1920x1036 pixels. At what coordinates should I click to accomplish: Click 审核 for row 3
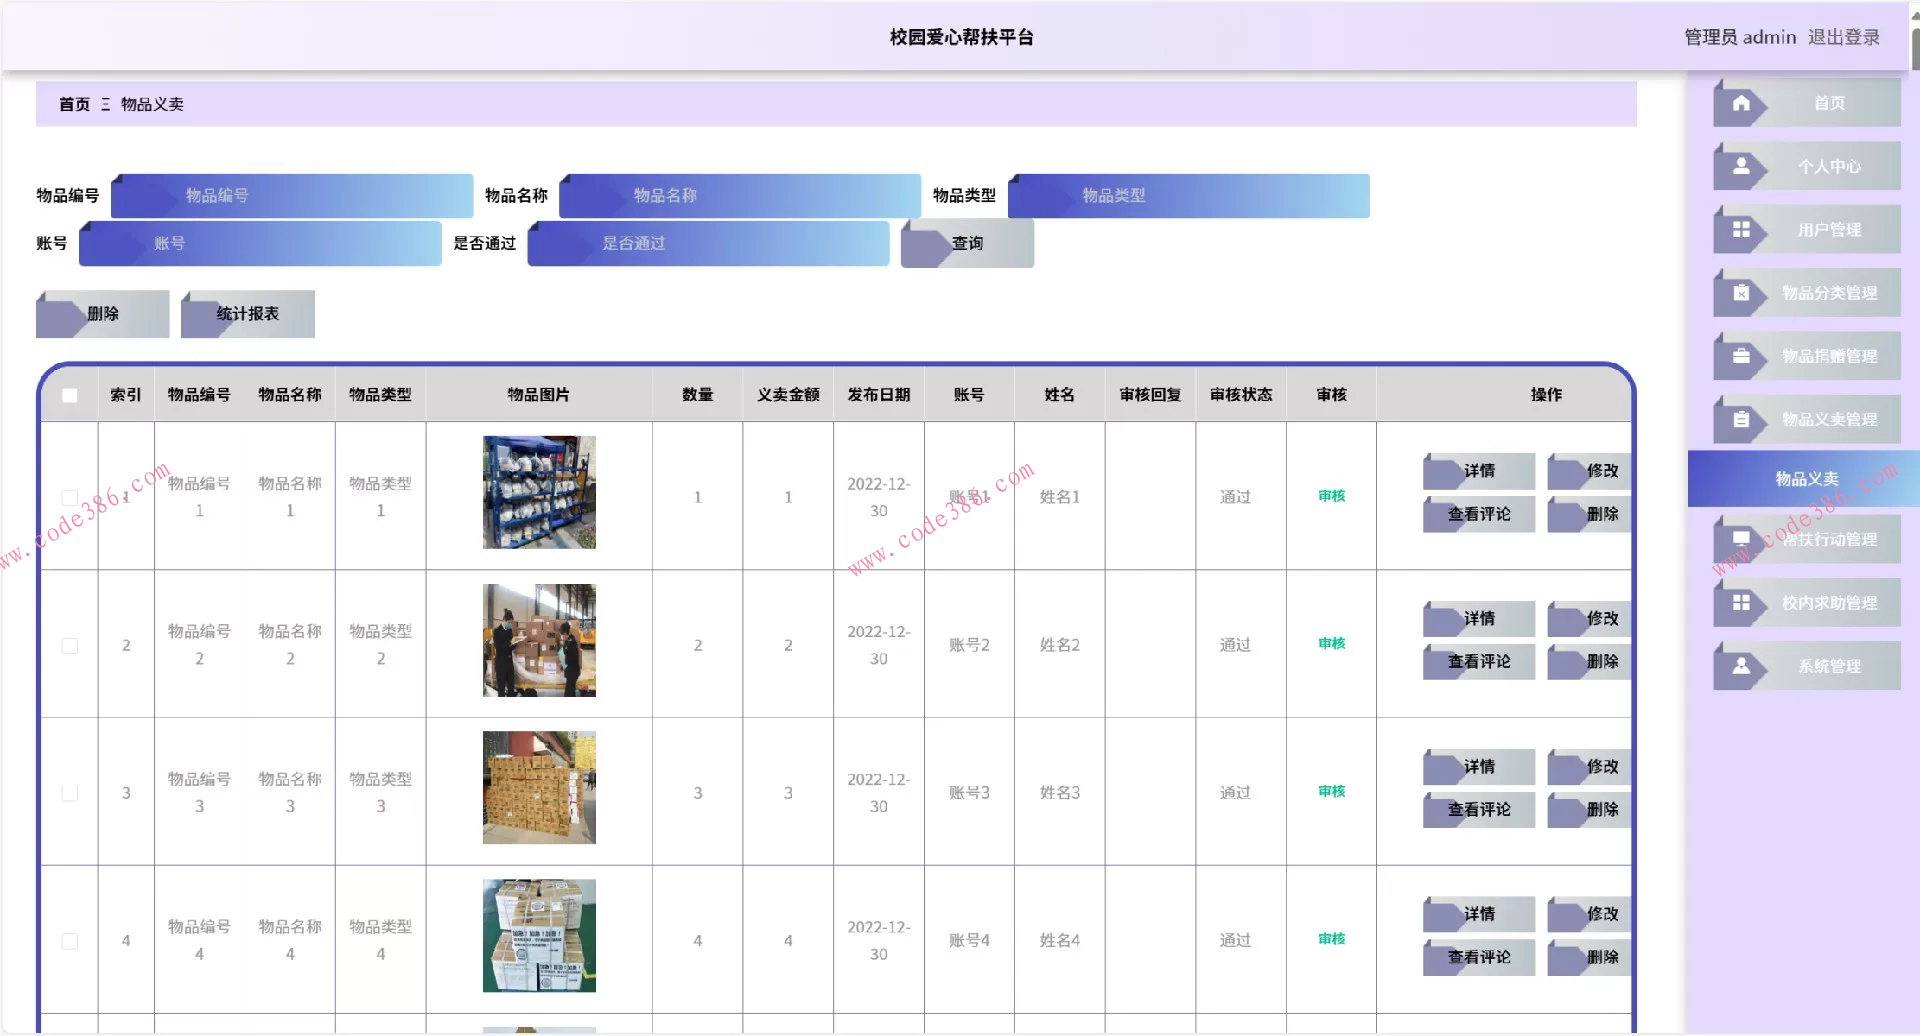click(x=1331, y=792)
